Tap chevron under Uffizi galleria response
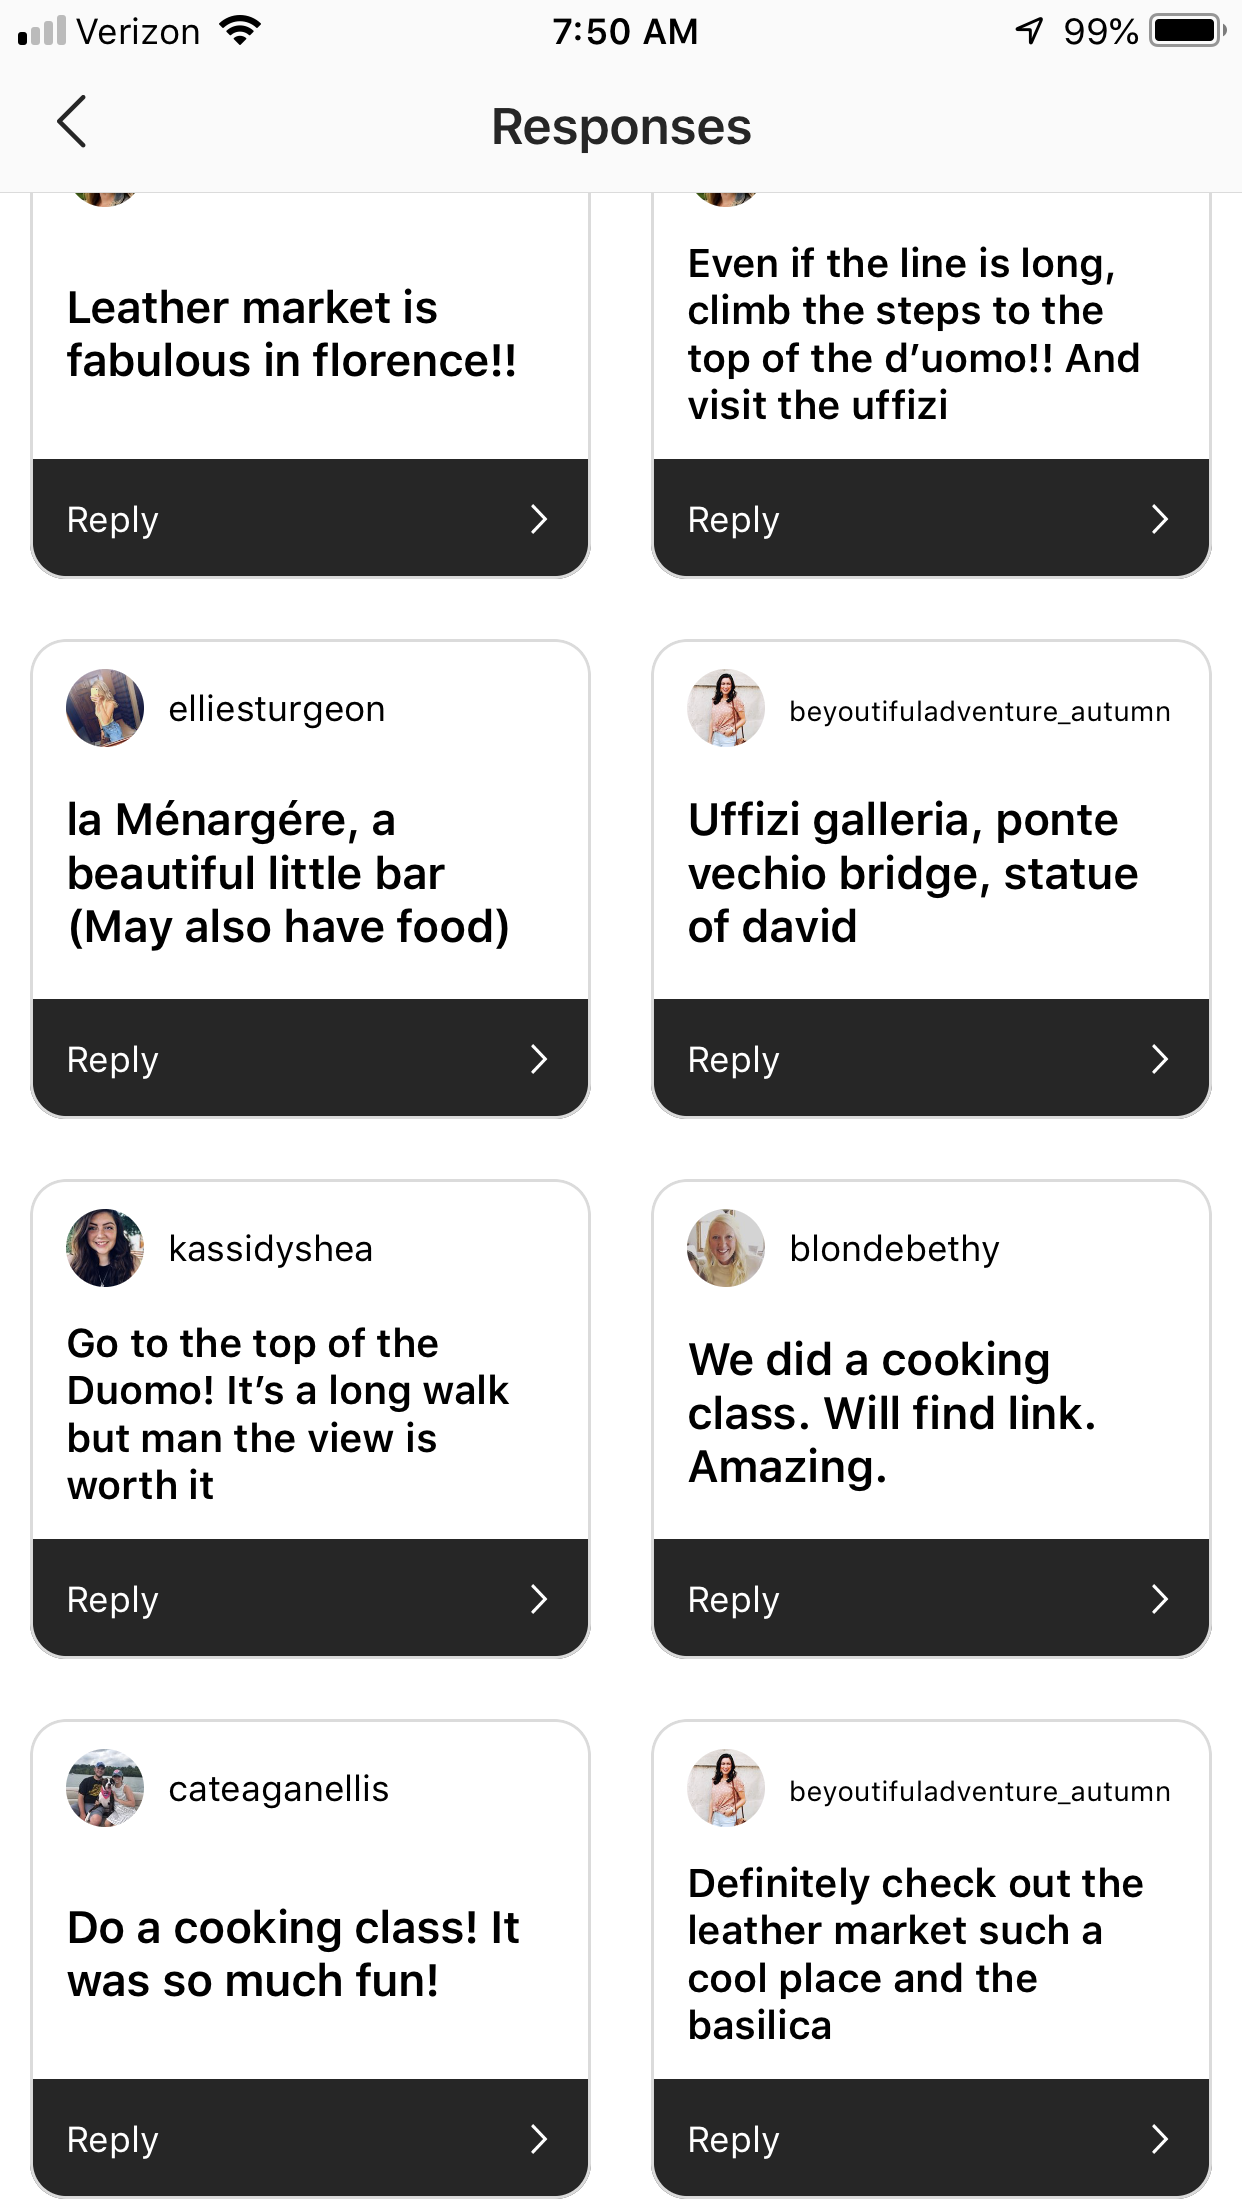The width and height of the screenshot is (1242, 2208). pyautogui.click(x=1160, y=1059)
